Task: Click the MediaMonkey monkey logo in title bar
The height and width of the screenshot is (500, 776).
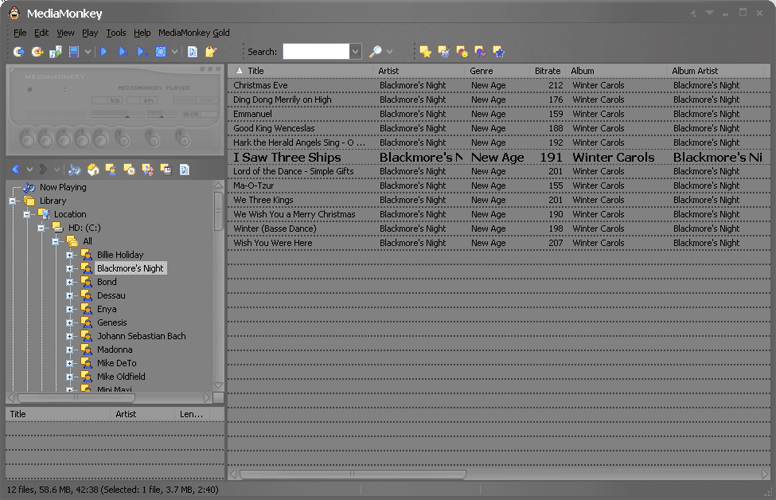Action: (x=14, y=13)
